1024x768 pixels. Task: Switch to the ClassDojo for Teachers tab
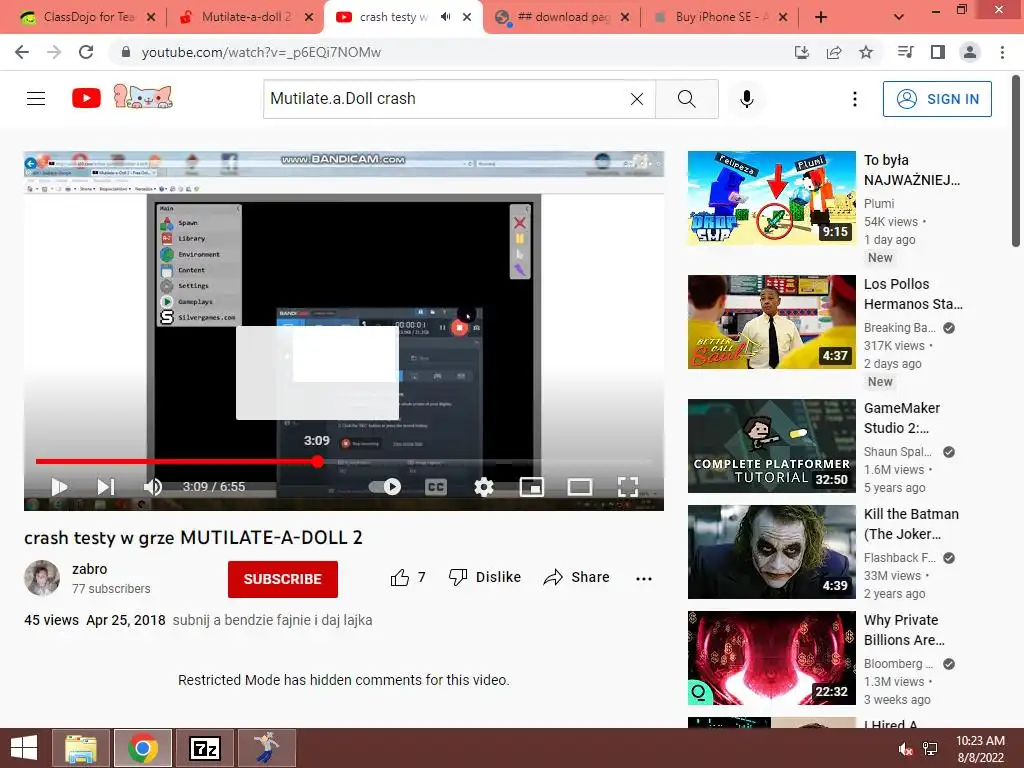(x=88, y=17)
